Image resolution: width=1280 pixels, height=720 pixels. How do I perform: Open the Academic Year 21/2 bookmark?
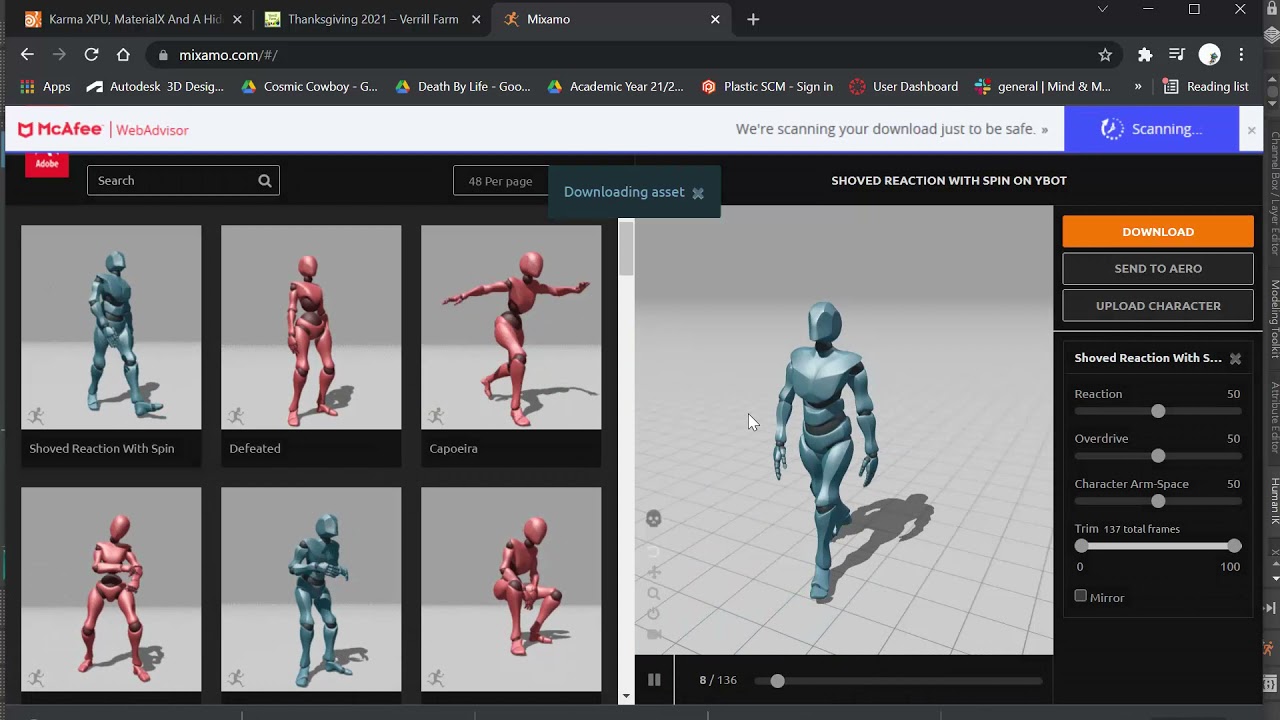coord(615,87)
